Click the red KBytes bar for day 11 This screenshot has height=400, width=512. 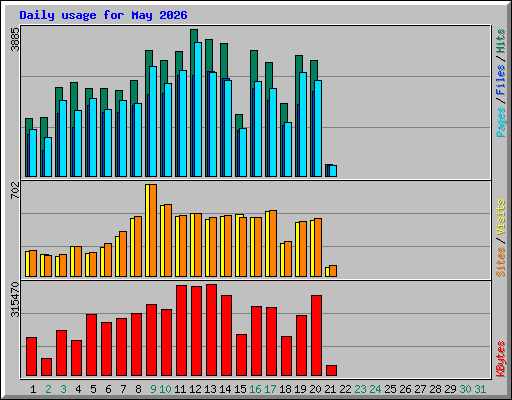(181, 330)
